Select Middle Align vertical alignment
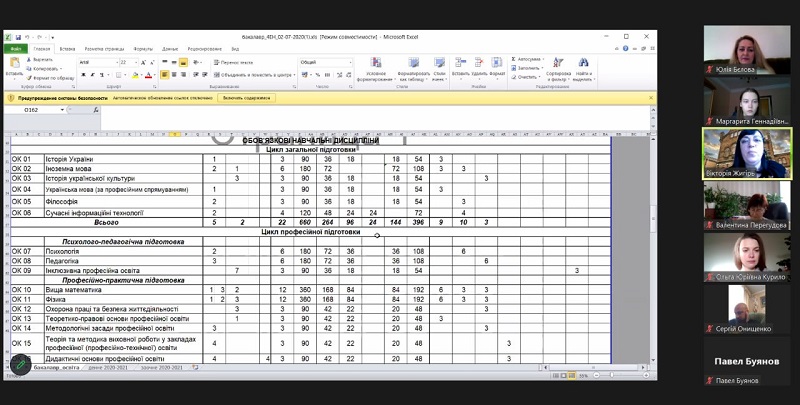The width and height of the screenshot is (800, 405). [174, 63]
